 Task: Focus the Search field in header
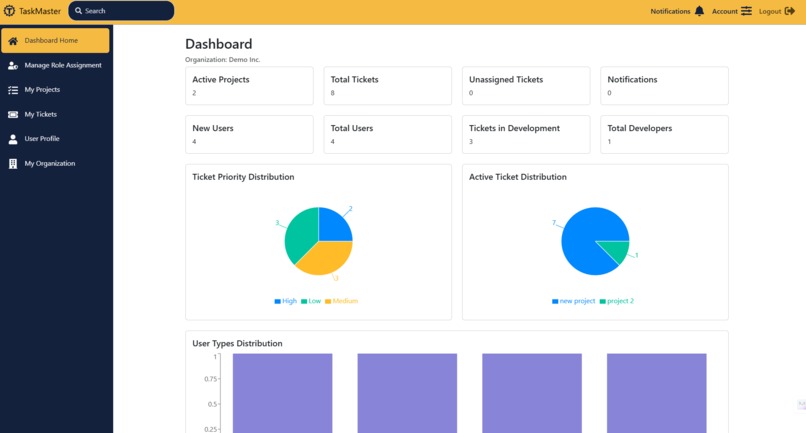coord(121,11)
